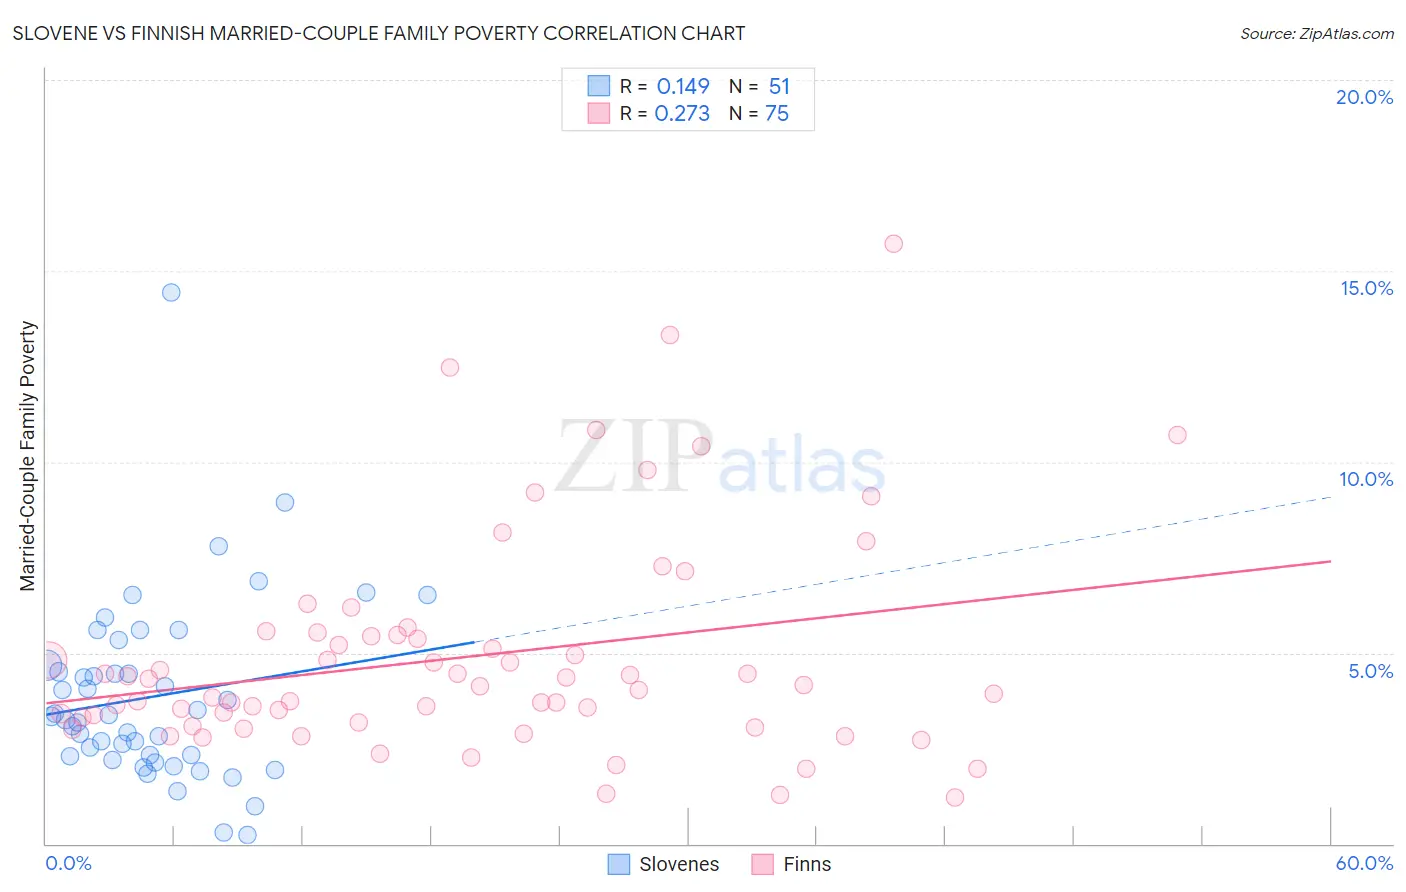Viewport: 1406px width, 892px height.
Task: Click the 0.273 correlation value
Action: (x=682, y=113)
